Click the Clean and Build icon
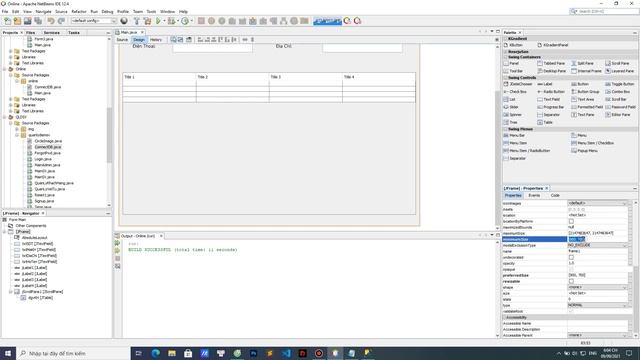This screenshot has height=360, width=640. [x=147, y=21]
